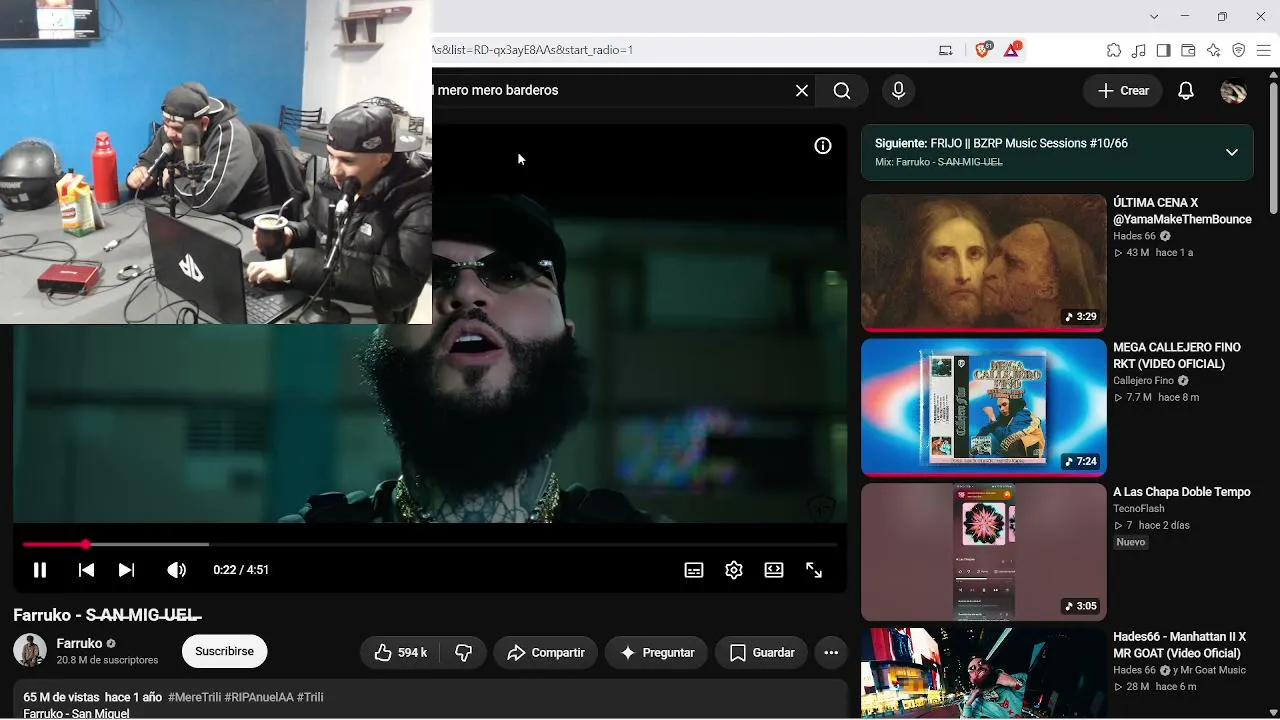1280x720 pixels.
Task: Open the A Las Chapa Doble Tempo title
Action: tap(1182, 492)
